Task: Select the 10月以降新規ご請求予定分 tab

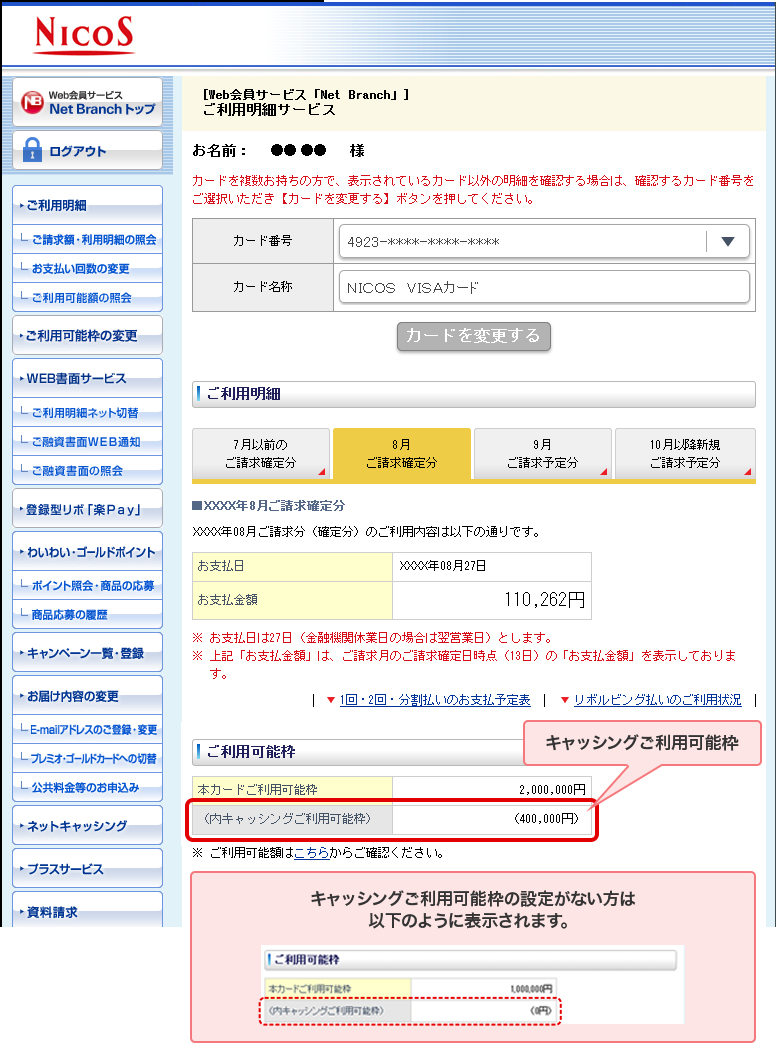Action: (684, 454)
